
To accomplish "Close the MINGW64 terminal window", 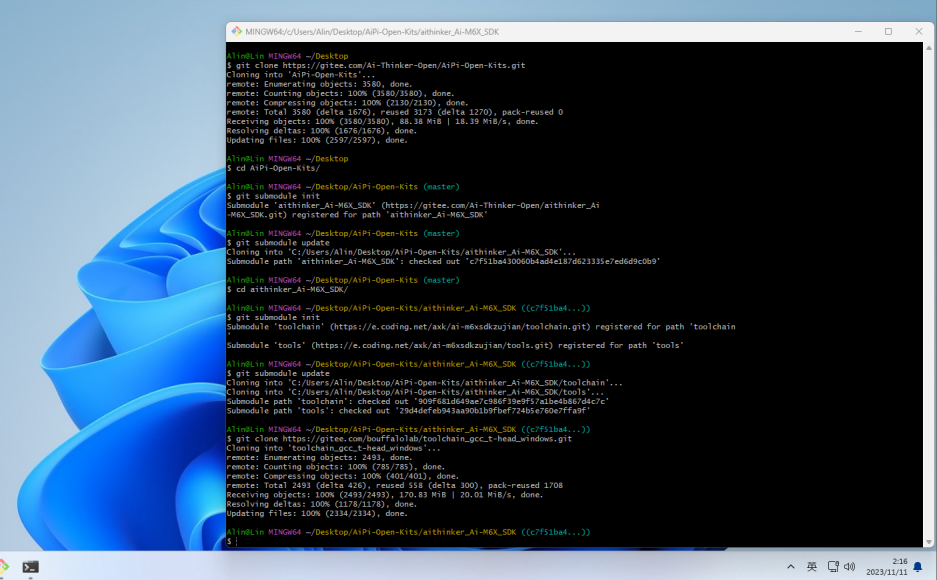I will click(x=918, y=32).
